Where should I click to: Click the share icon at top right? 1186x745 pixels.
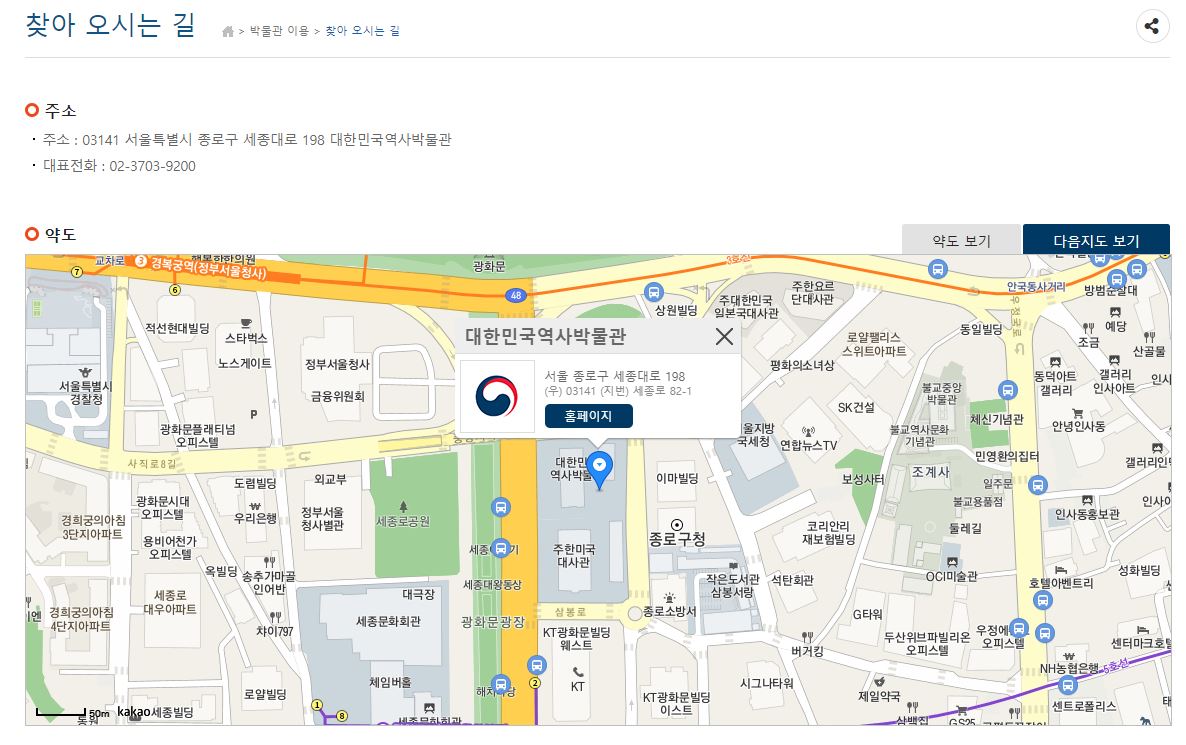(1151, 26)
